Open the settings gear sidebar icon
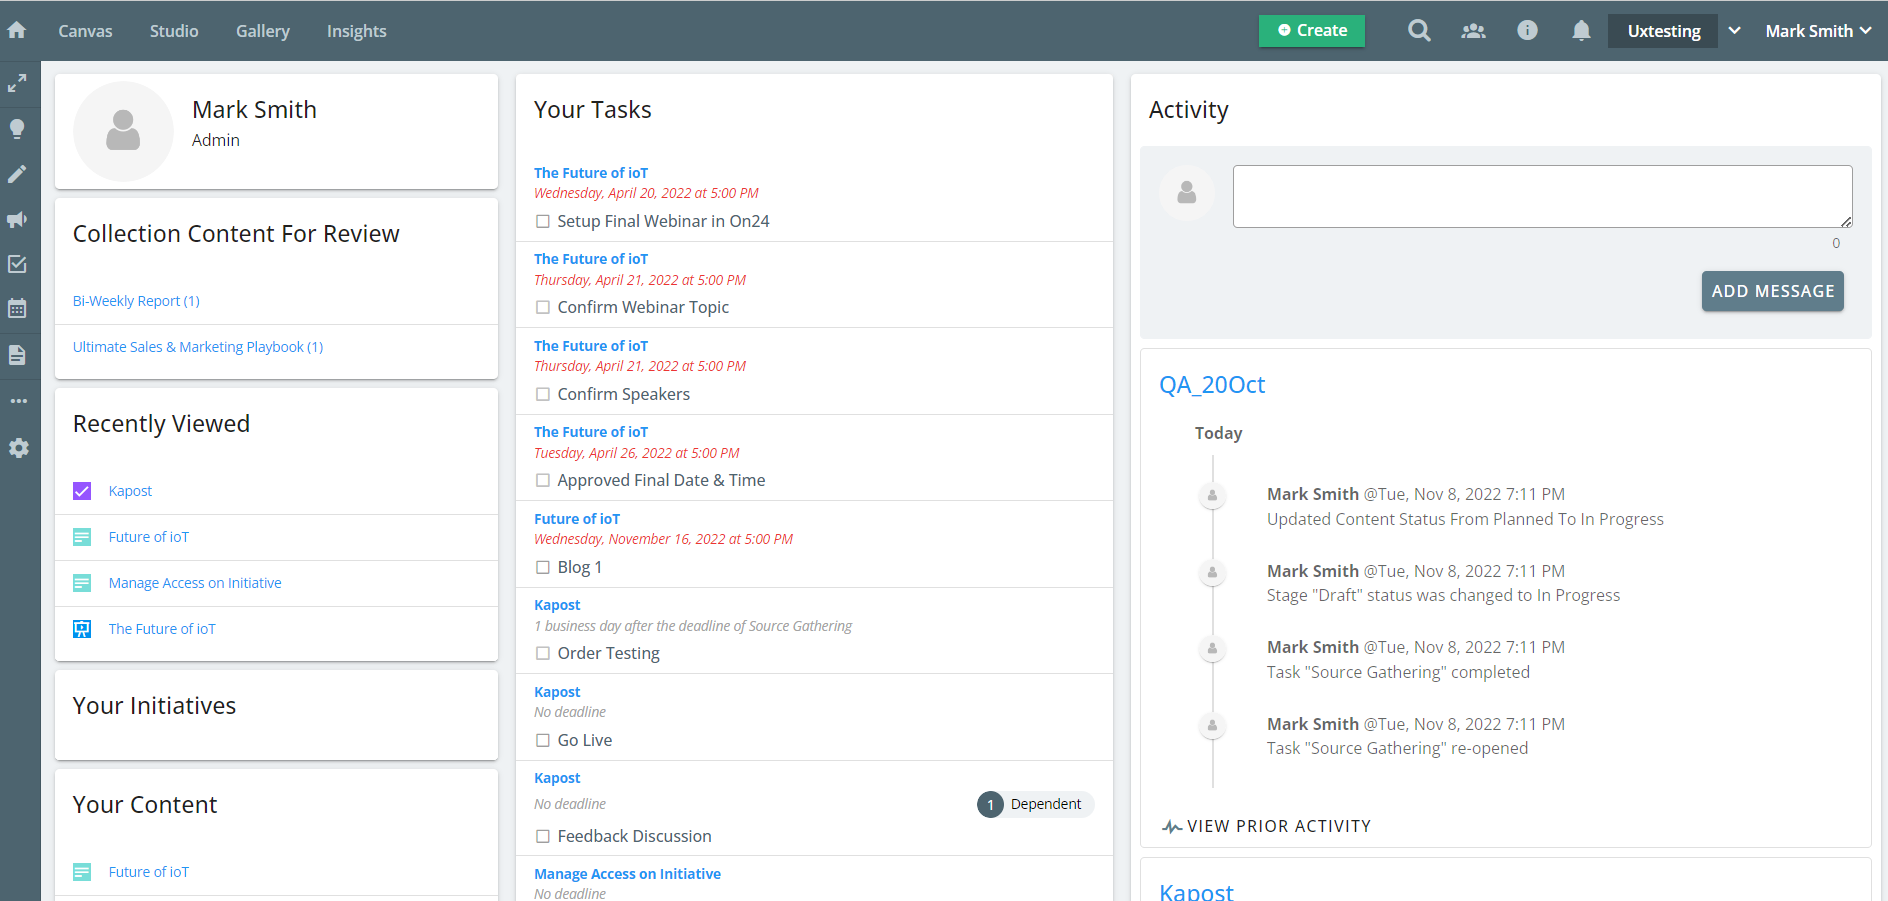The image size is (1888, 901). [x=18, y=448]
